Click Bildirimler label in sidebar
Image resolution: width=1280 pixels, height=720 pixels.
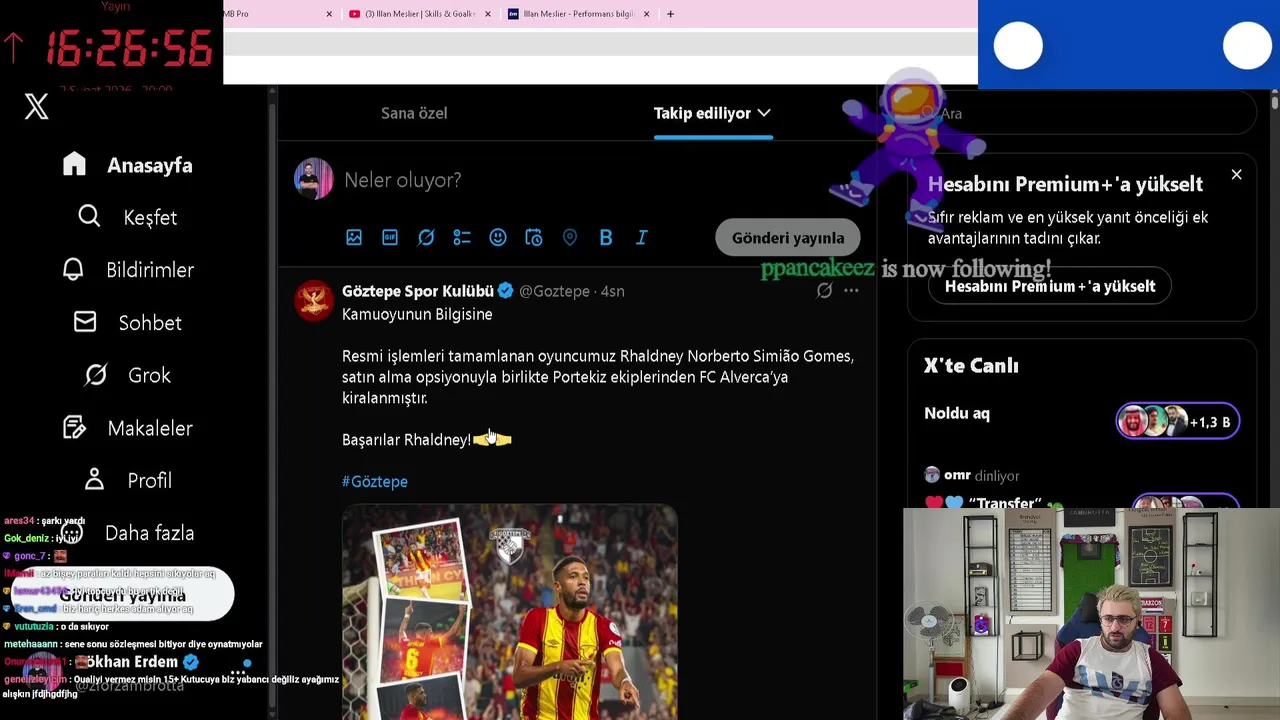click(150, 270)
